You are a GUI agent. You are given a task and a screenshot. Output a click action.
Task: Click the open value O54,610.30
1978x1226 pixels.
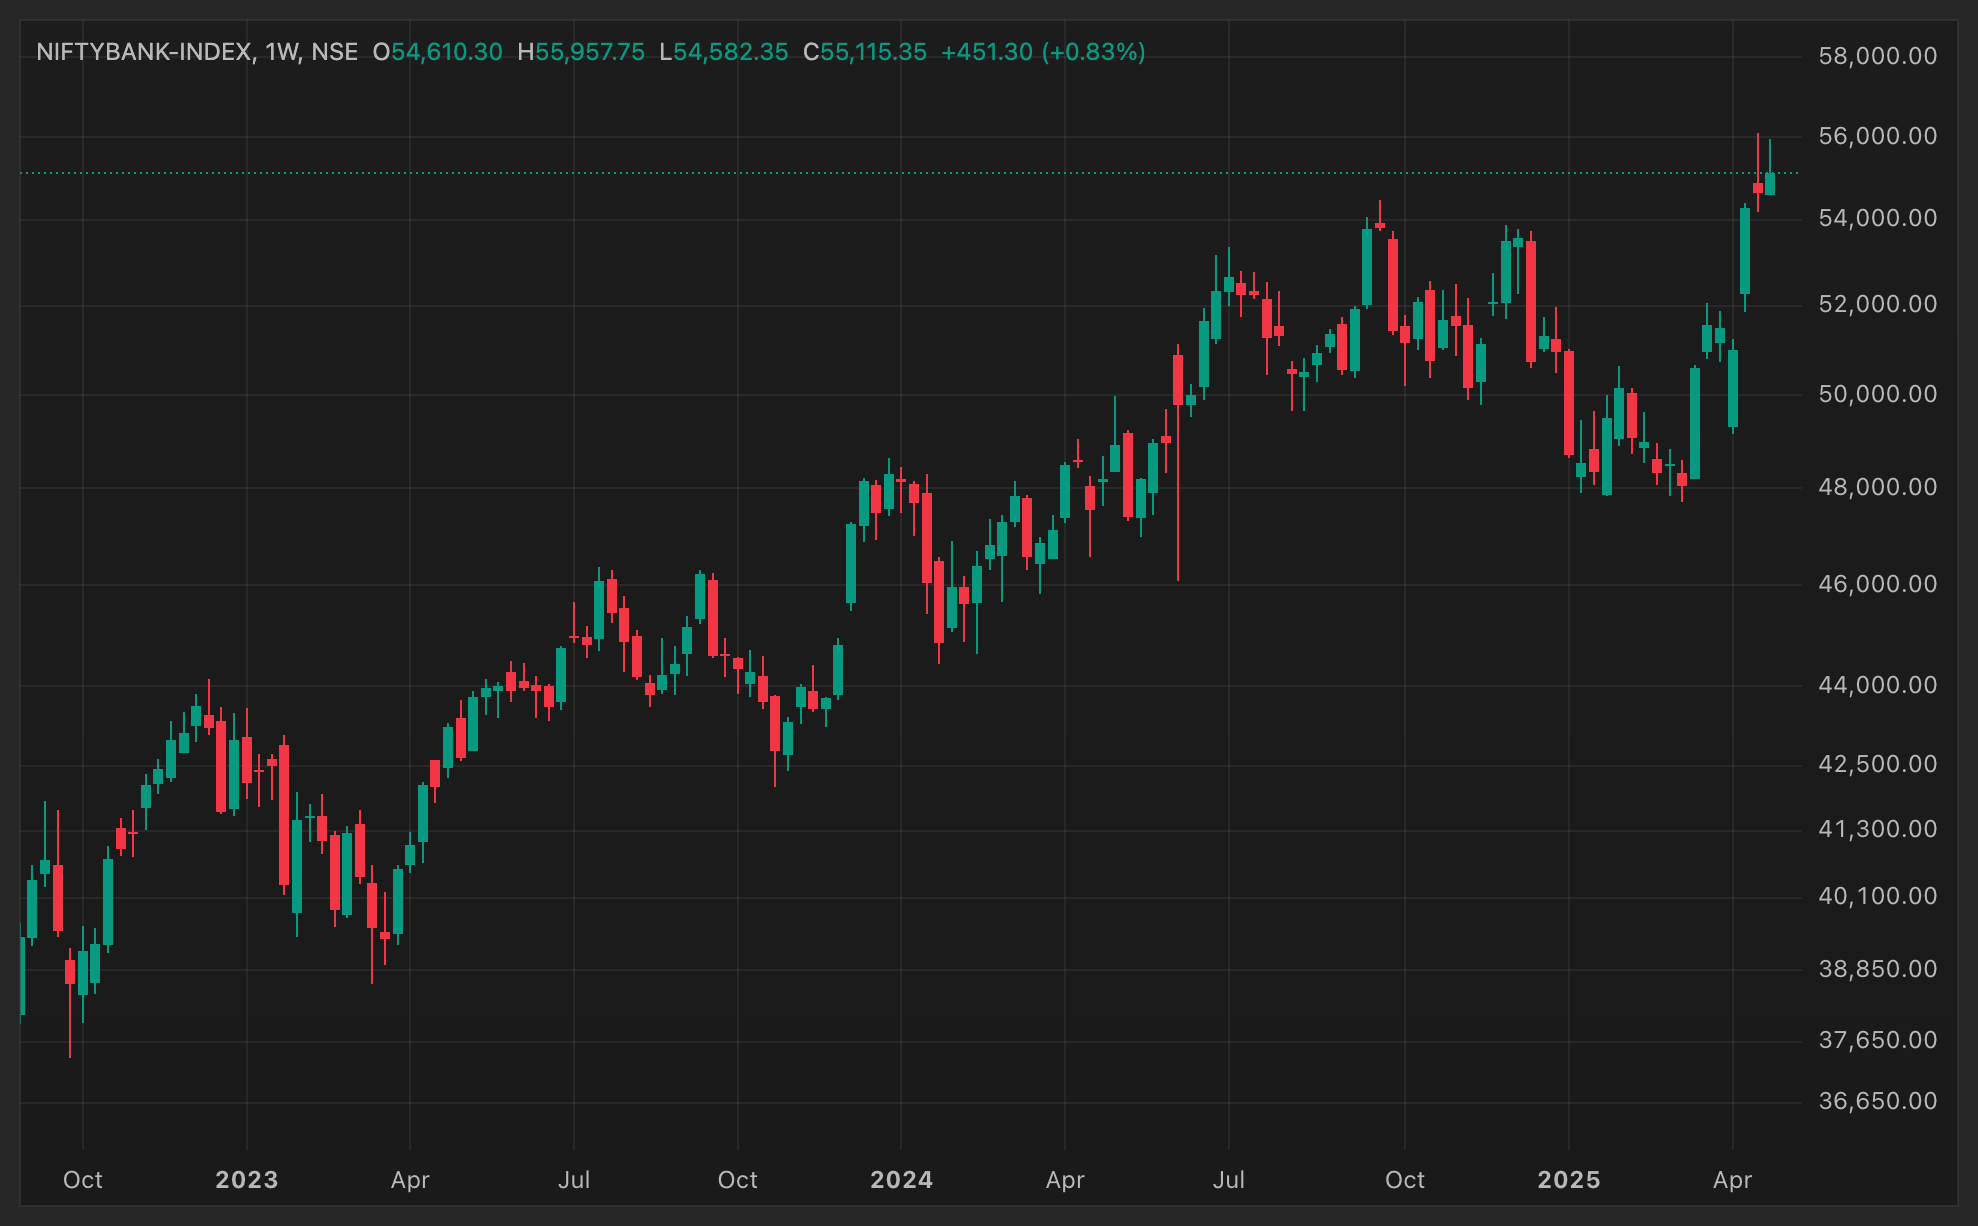[438, 52]
